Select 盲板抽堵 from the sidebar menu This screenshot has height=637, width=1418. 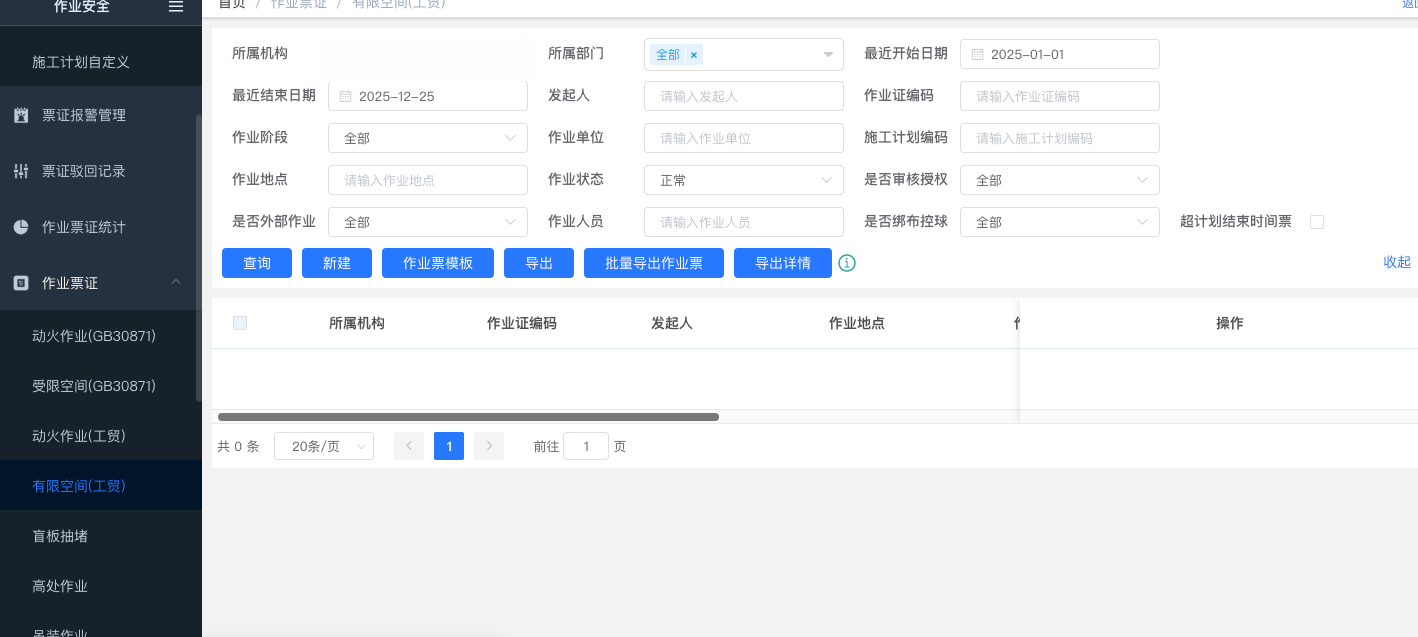(x=60, y=536)
